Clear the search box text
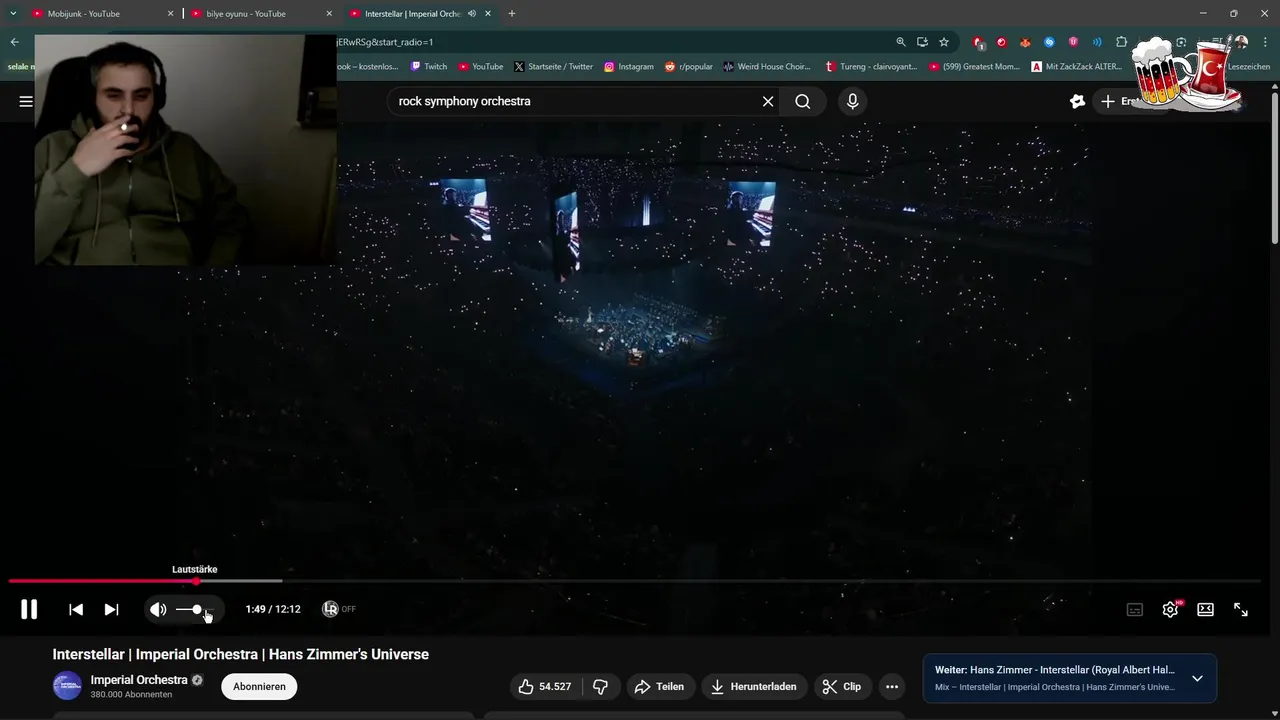1280x720 pixels. click(768, 101)
